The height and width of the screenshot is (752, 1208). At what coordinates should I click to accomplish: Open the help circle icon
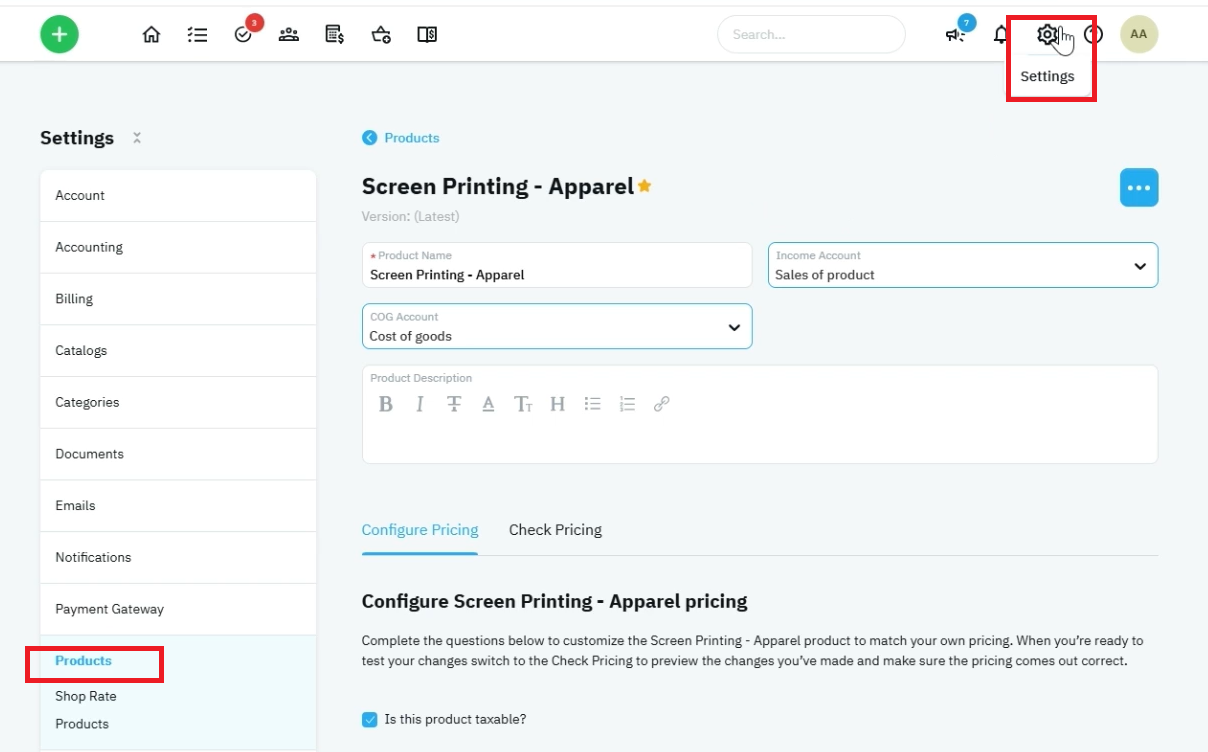click(1093, 35)
